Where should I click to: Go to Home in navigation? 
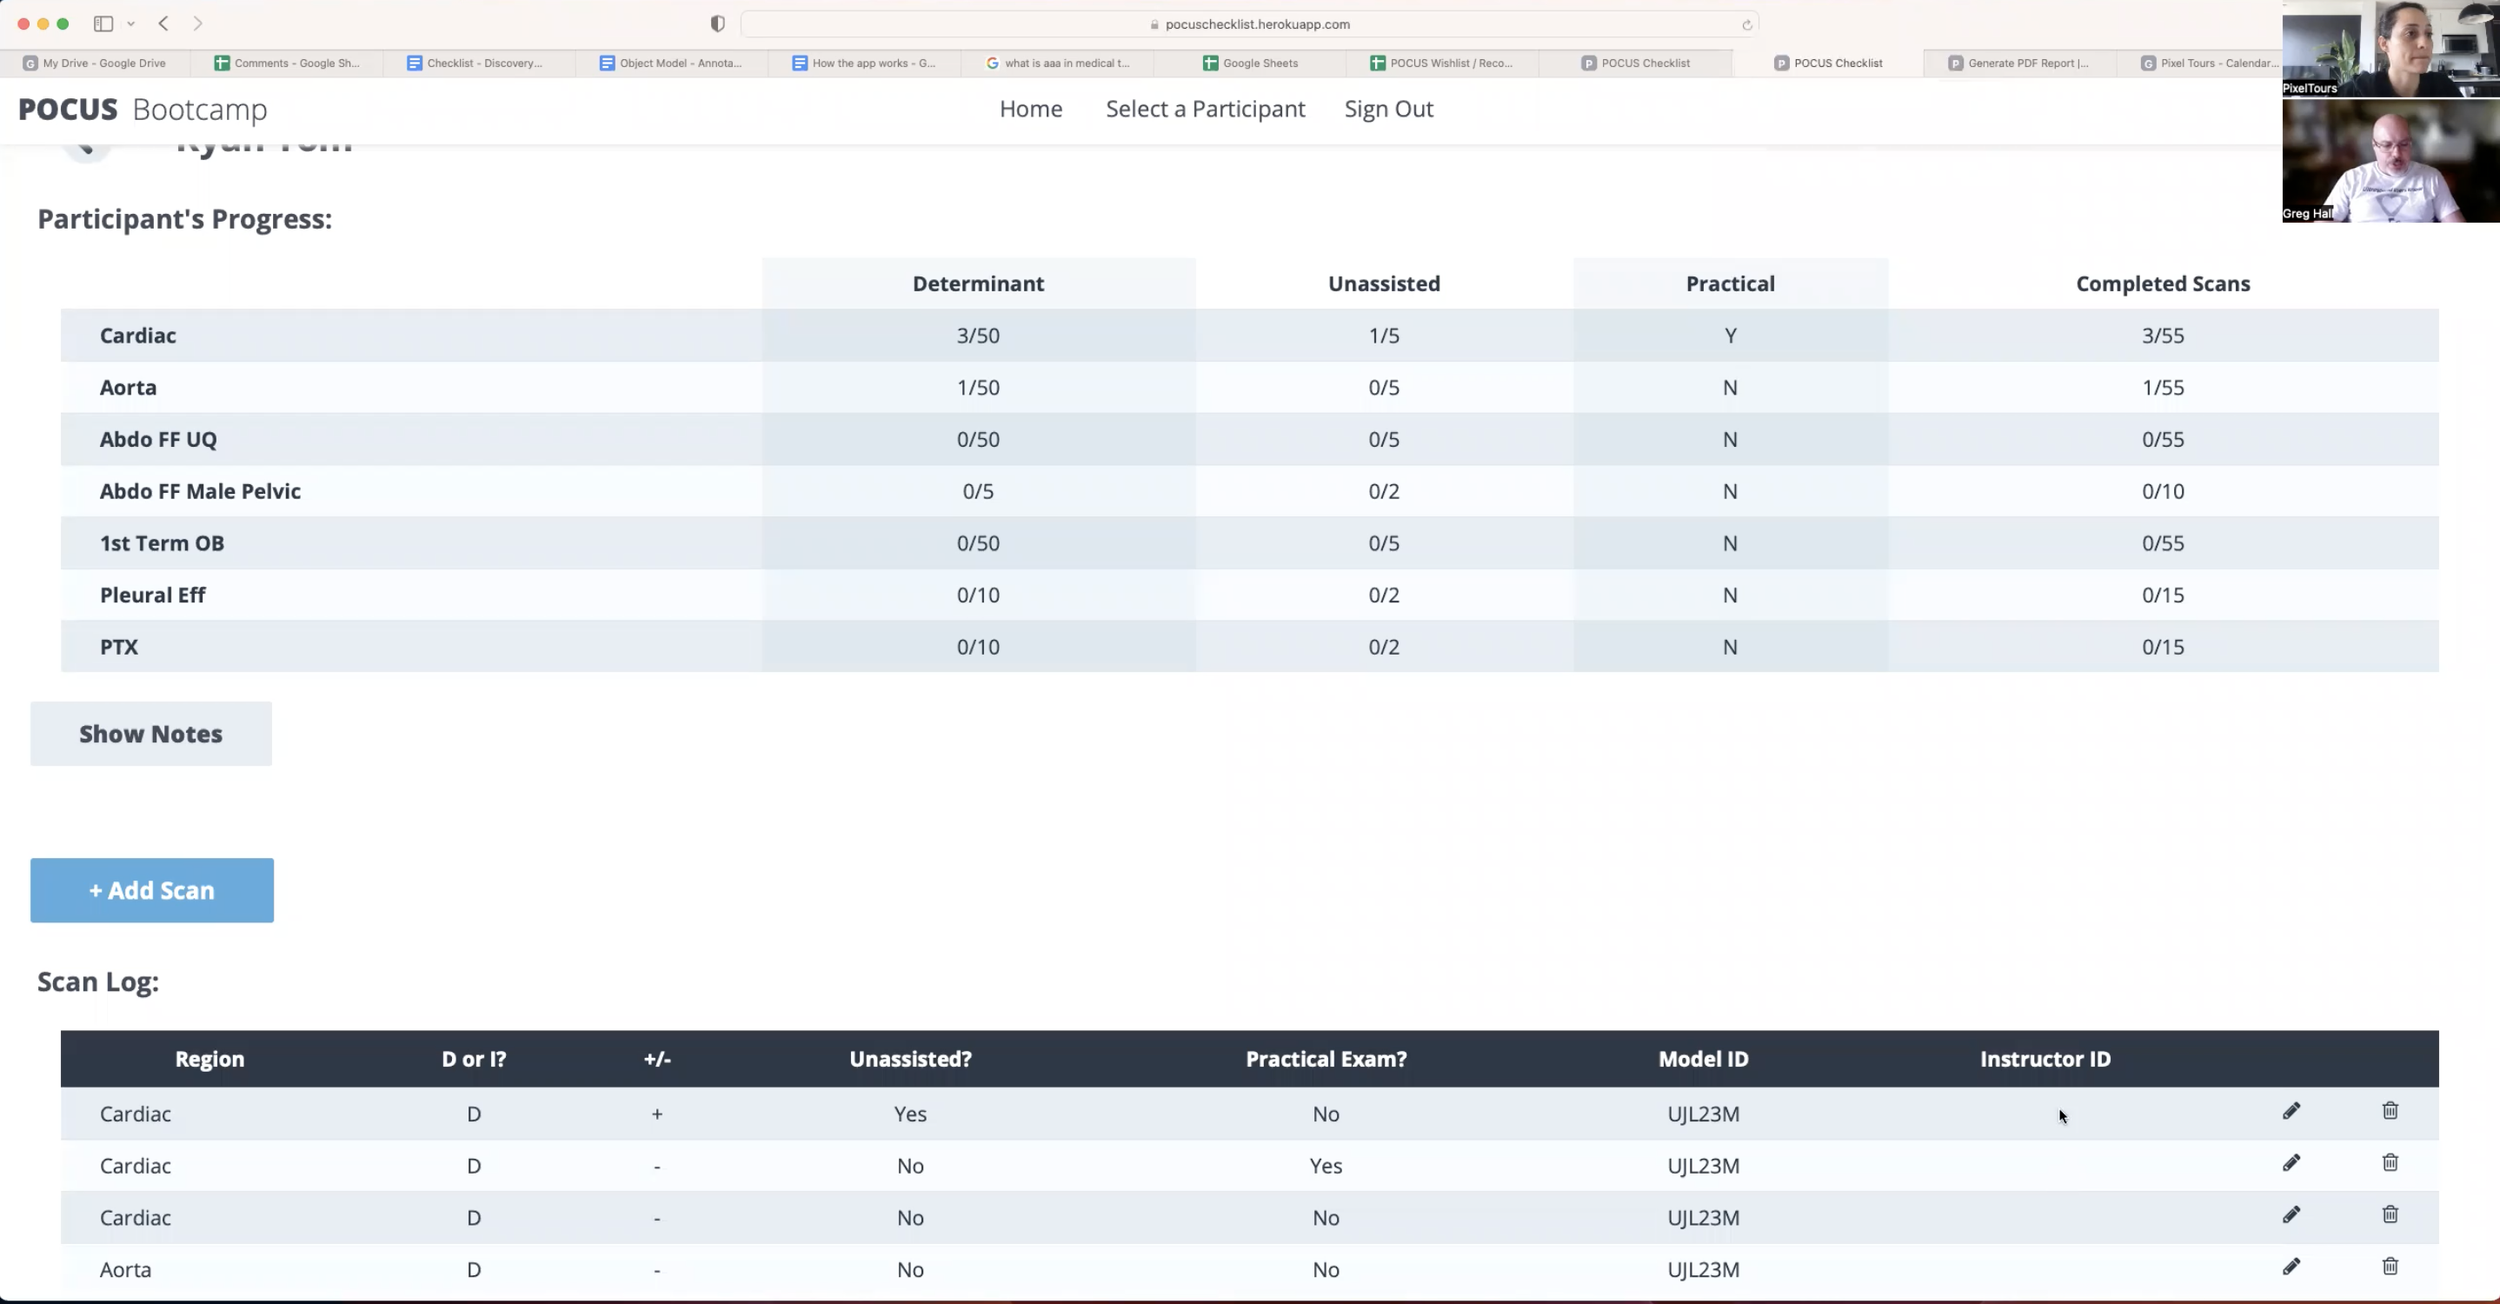(1031, 109)
